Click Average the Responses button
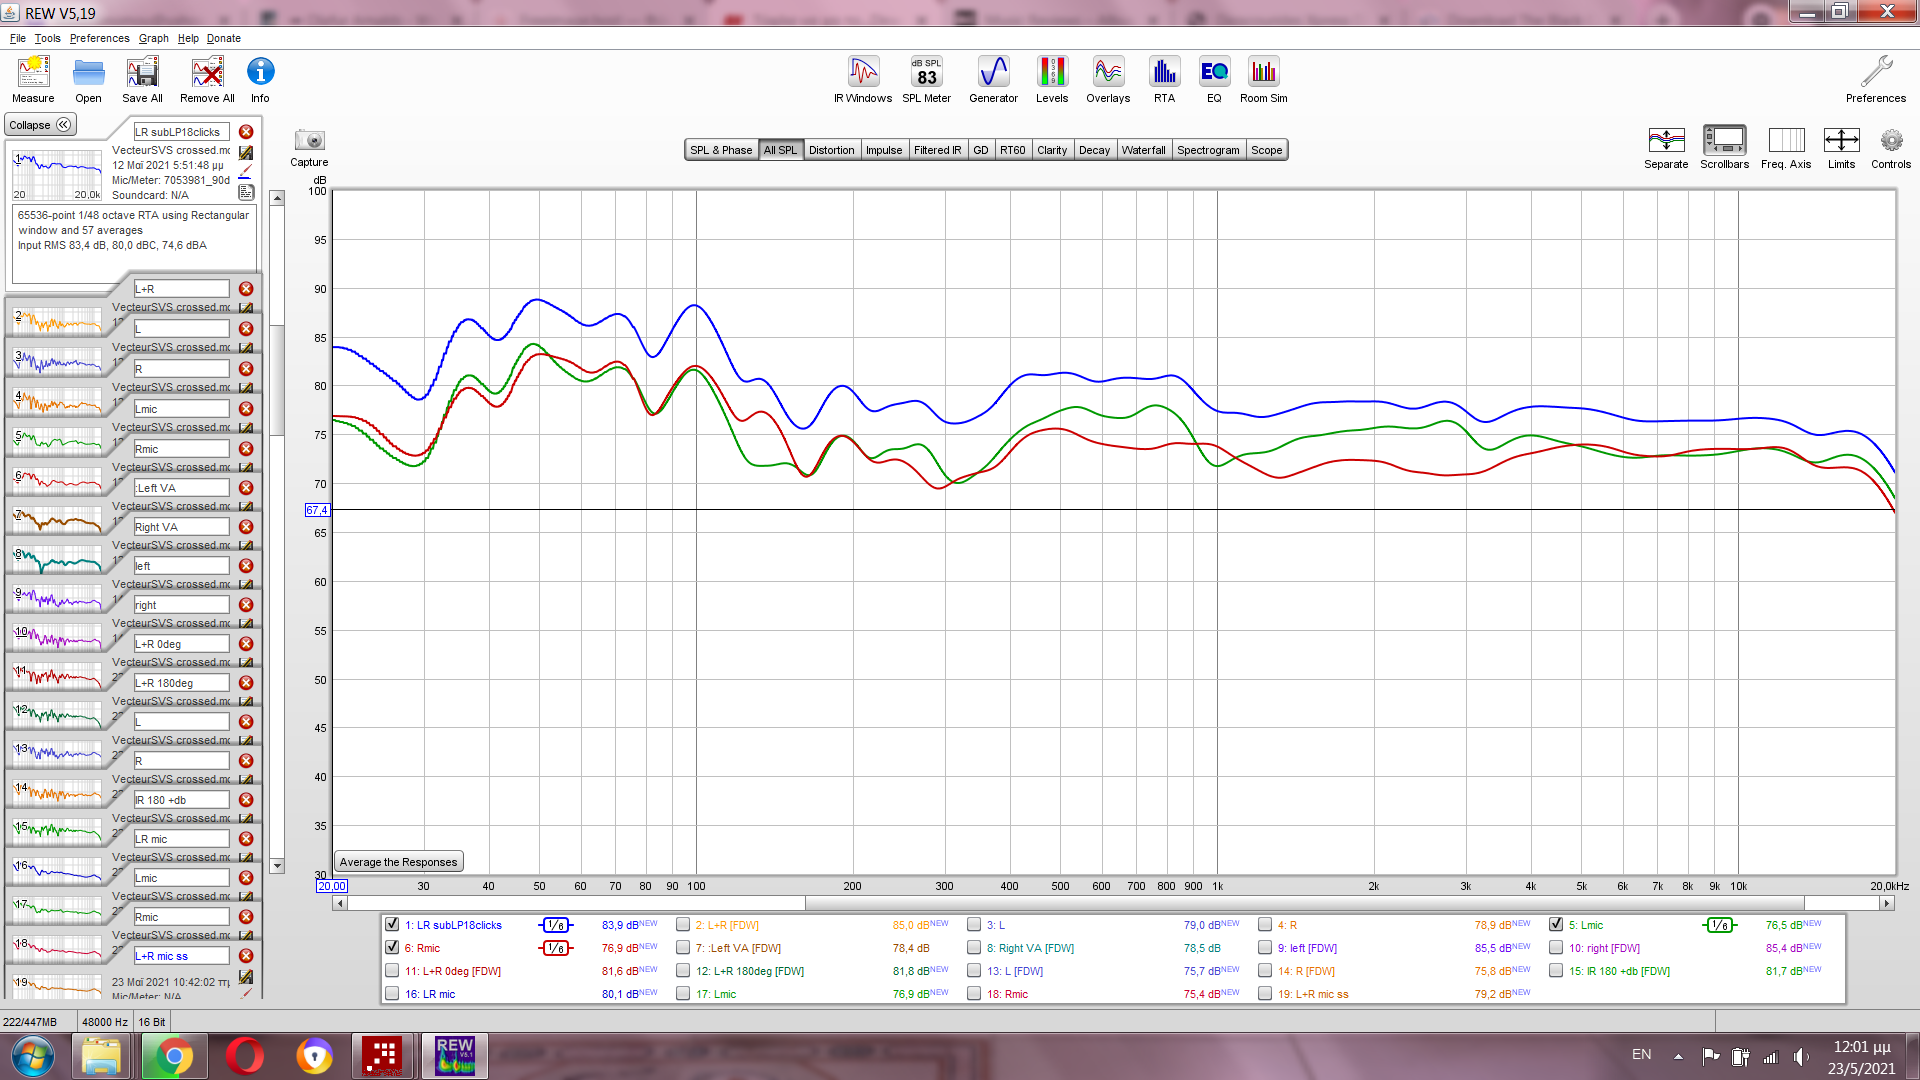Viewport: 1920px width, 1080px height. click(x=398, y=862)
